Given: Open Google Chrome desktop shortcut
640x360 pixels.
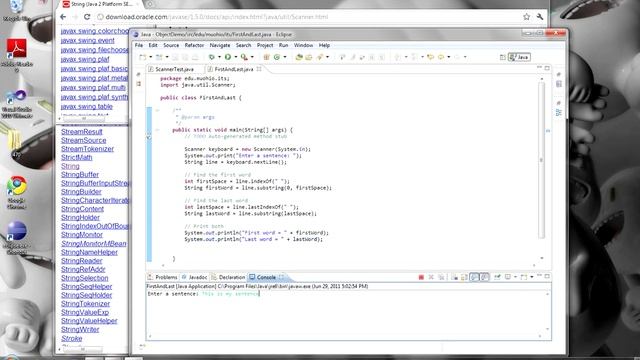Looking at the screenshot, I should (17, 192).
